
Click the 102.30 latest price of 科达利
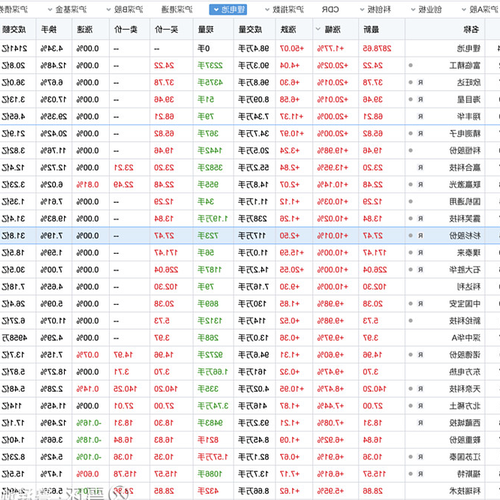coord(374,287)
